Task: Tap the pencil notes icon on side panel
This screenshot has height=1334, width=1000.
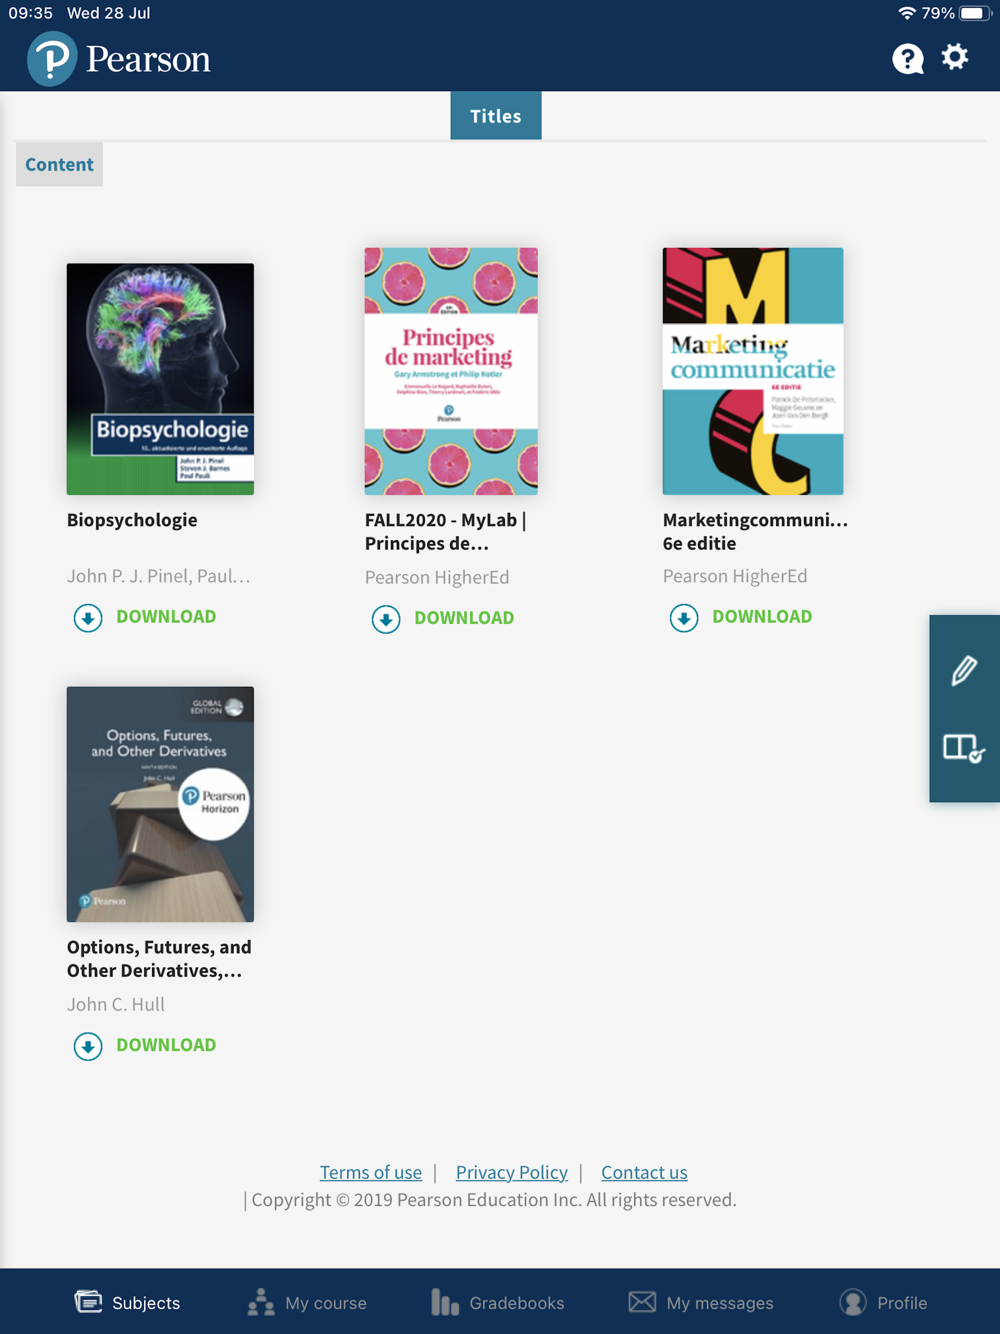Action: pos(964,670)
